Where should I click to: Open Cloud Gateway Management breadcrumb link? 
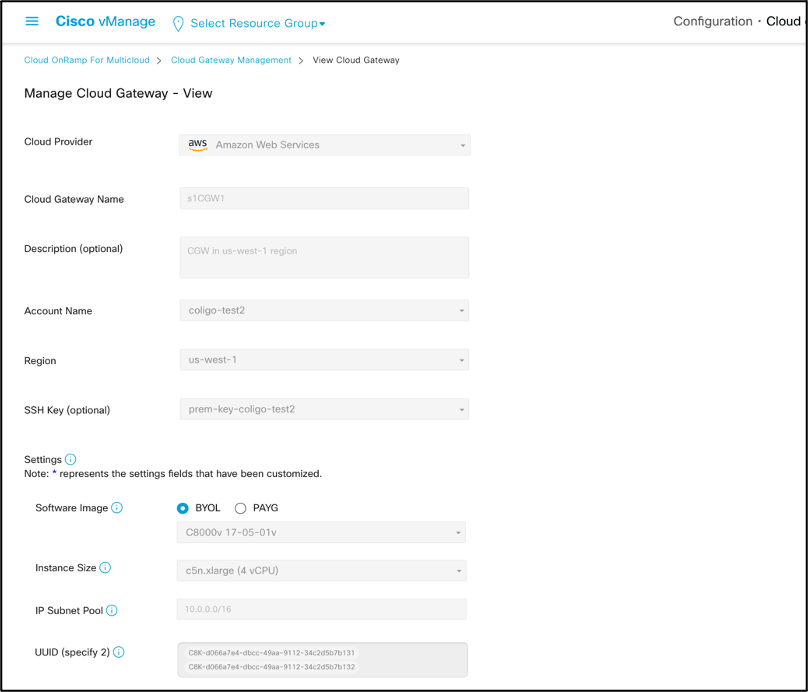231,60
